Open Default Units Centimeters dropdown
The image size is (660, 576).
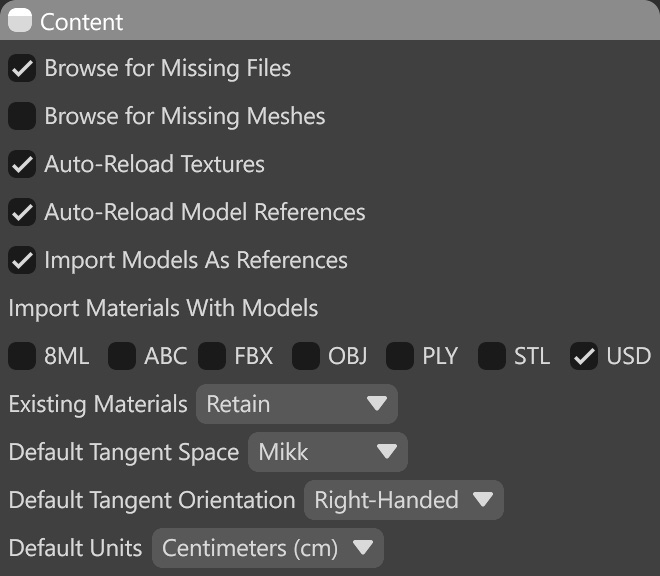pos(267,548)
